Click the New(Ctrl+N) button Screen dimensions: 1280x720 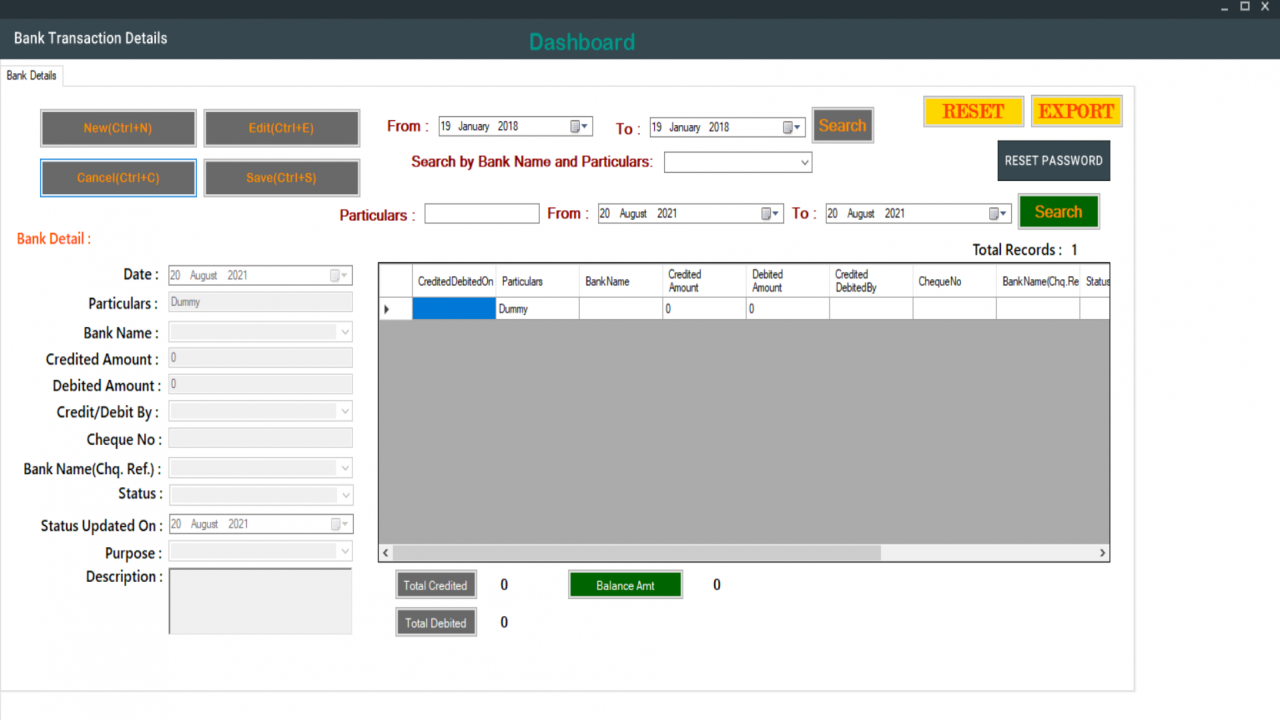pos(118,128)
